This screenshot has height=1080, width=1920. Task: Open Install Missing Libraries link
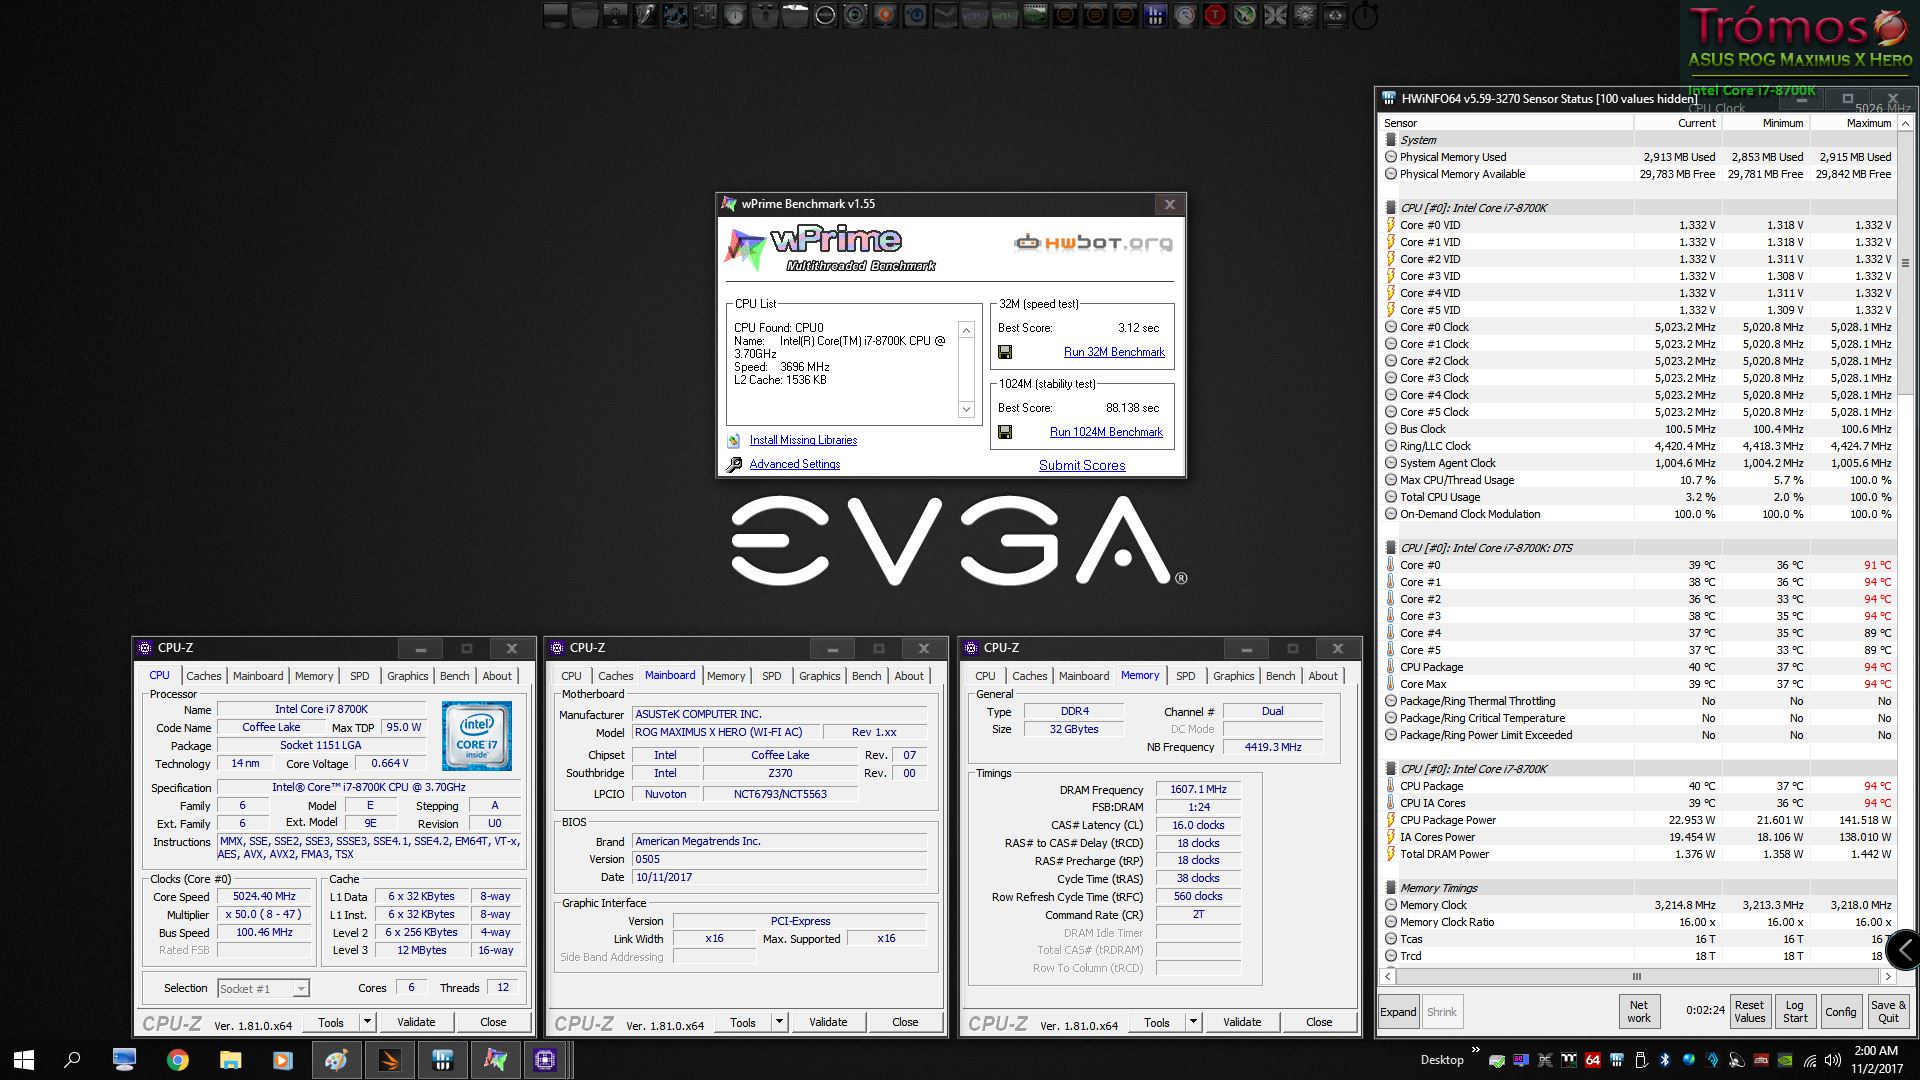click(x=803, y=440)
